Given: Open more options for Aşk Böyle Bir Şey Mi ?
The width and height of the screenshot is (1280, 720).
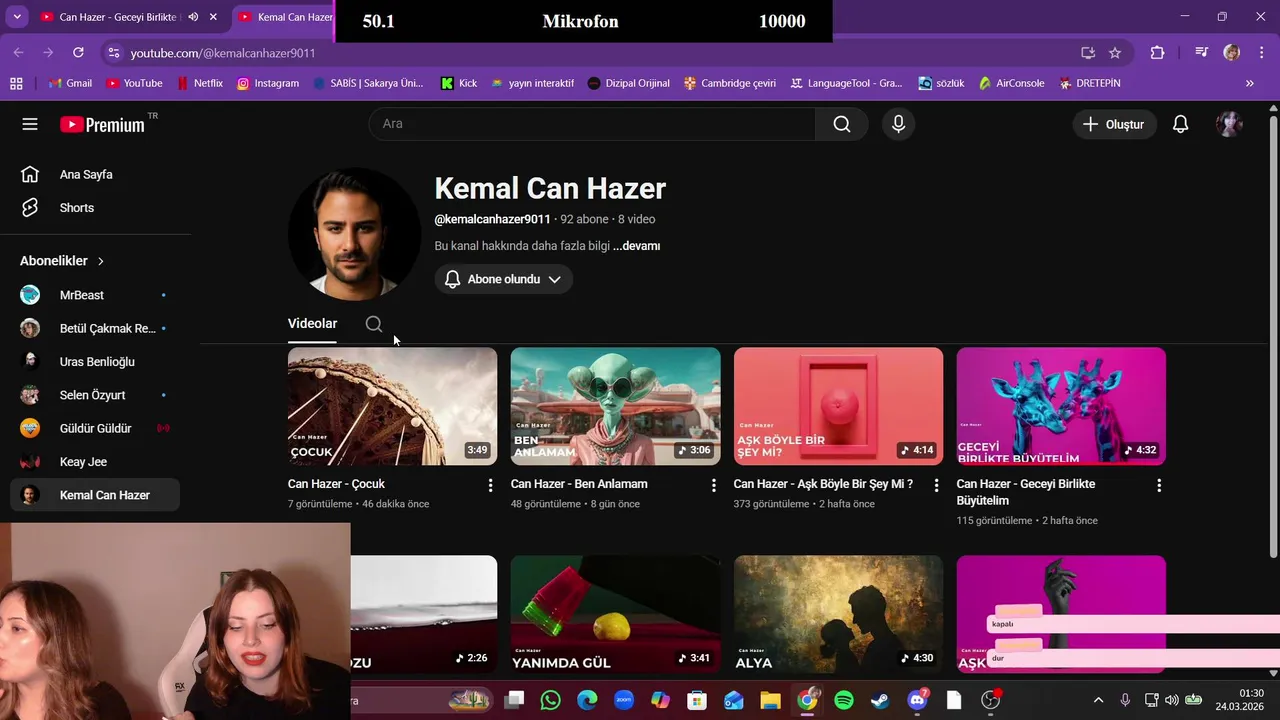Looking at the screenshot, I should click(936, 485).
